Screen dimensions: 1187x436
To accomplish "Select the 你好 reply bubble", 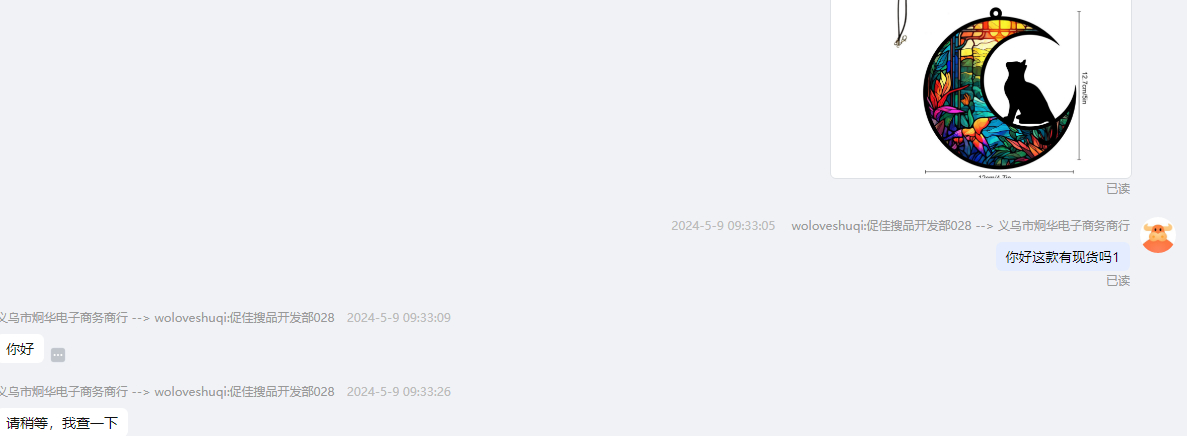I will tap(20, 349).
